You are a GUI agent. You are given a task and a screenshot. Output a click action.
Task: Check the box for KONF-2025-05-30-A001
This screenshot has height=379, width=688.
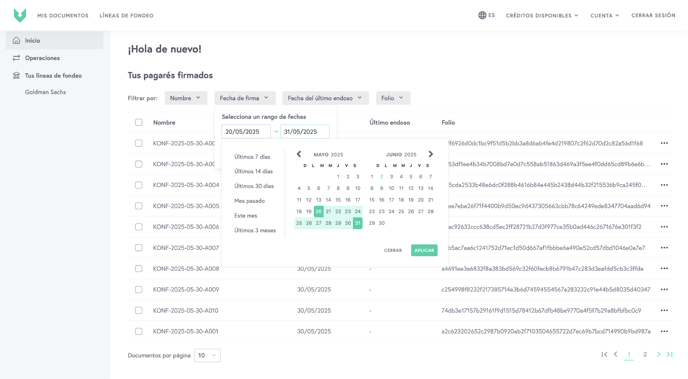pos(139,331)
